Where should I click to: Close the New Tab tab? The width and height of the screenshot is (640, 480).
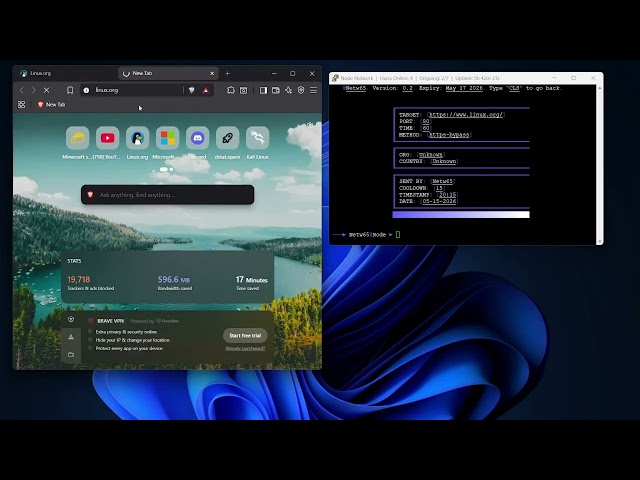[212, 73]
